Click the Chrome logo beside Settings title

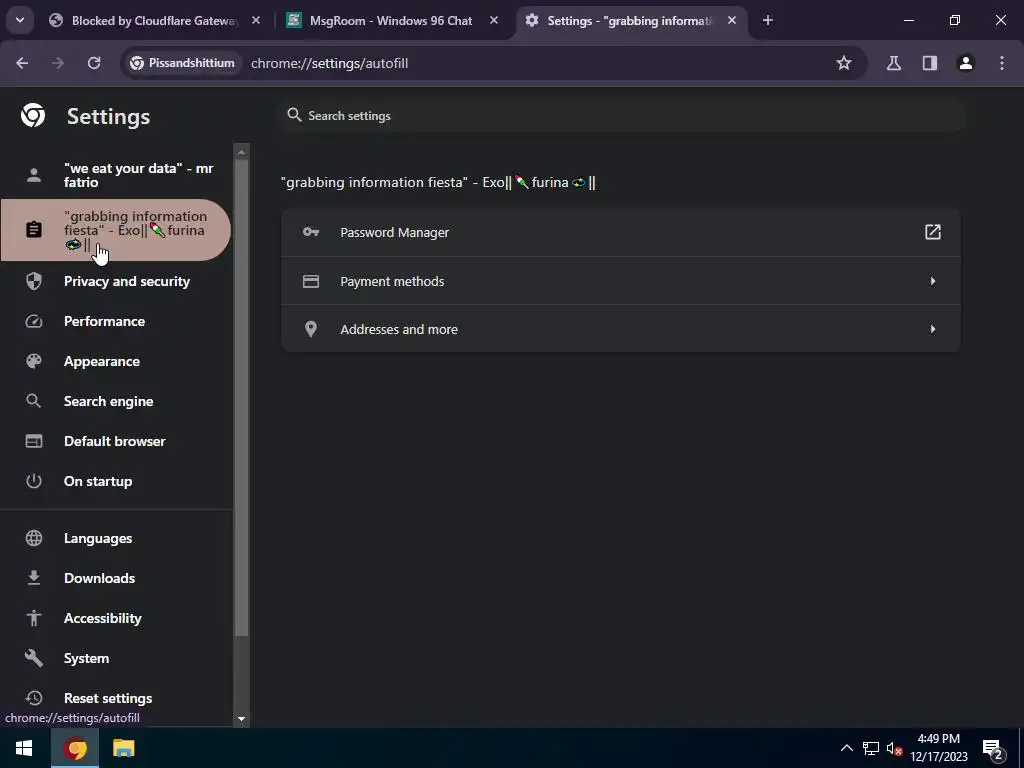pos(33,116)
